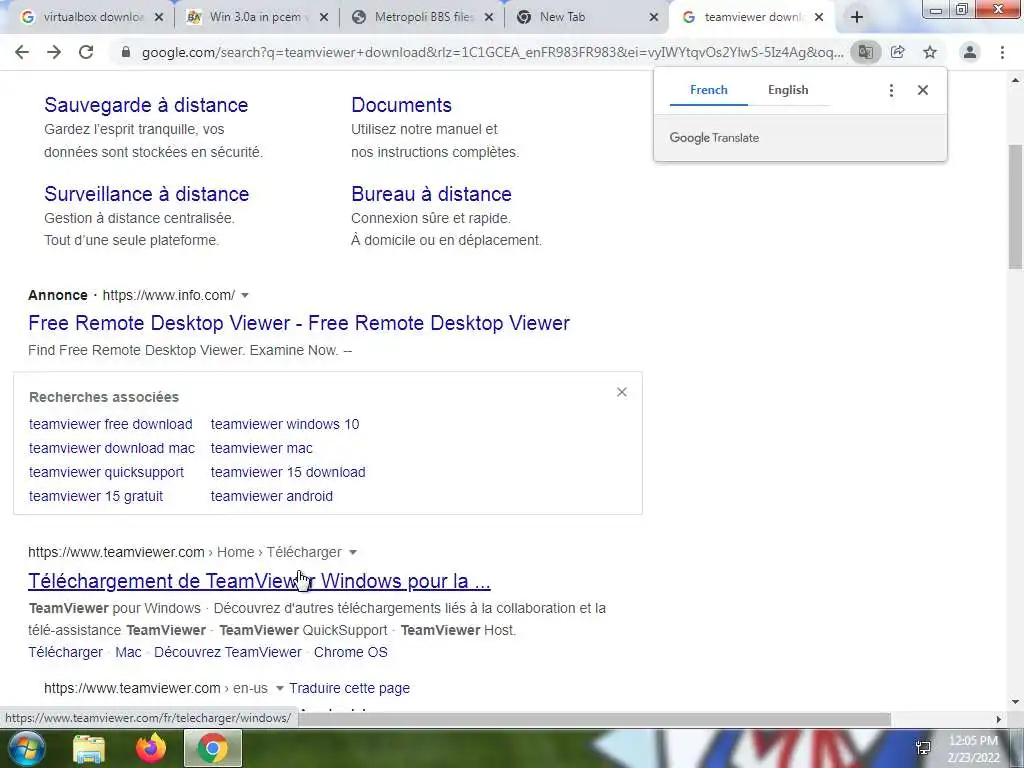Click Chrome taskbar icon

(x=213, y=748)
